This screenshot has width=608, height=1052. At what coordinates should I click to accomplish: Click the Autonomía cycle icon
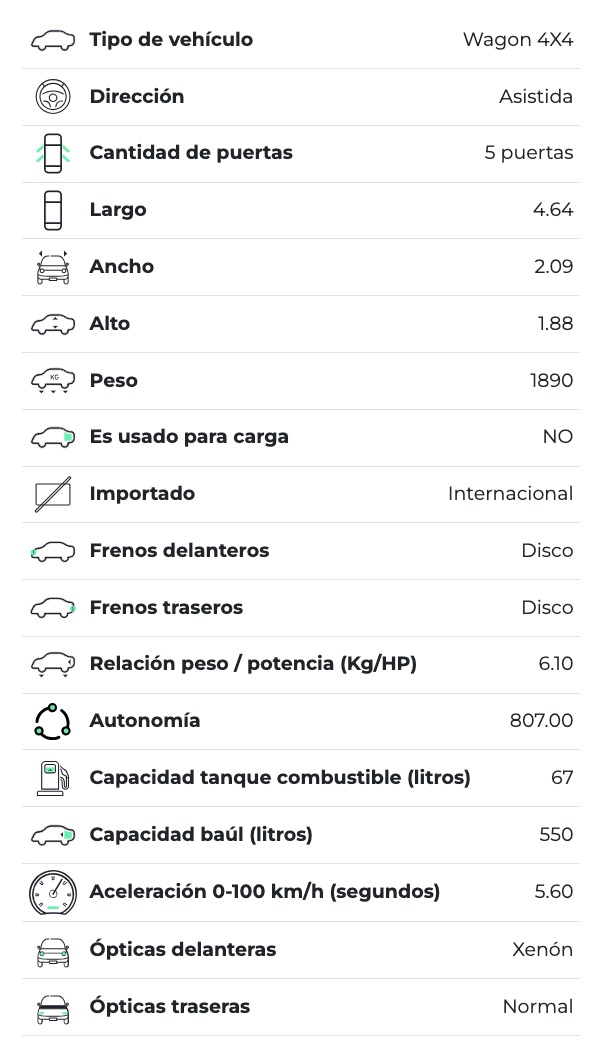tap(53, 721)
